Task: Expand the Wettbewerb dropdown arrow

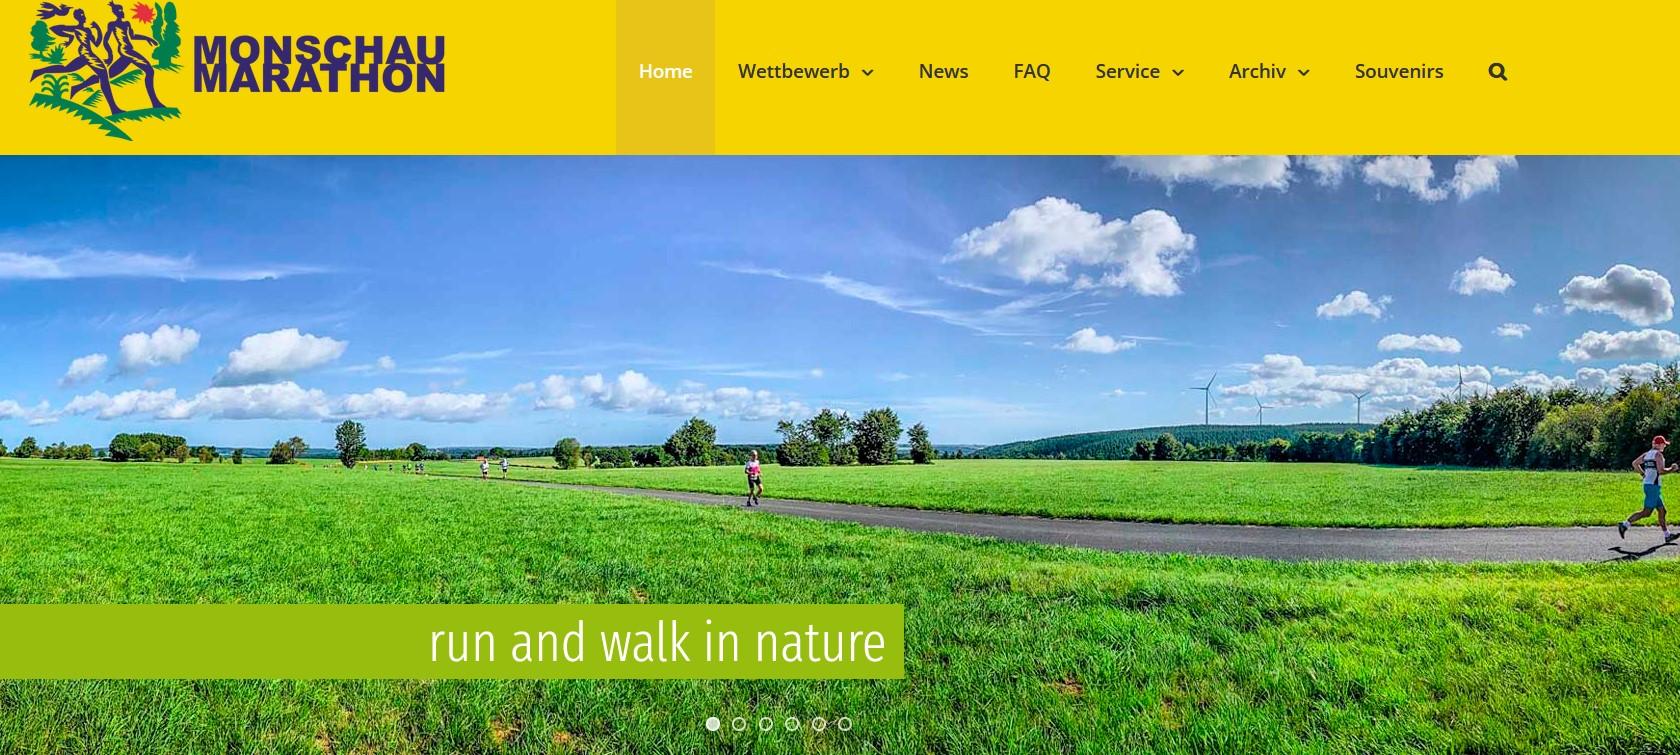Action: click(x=867, y=72)
